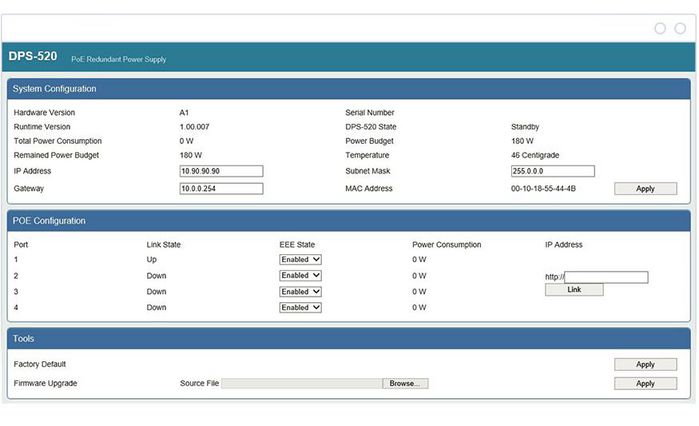The height and width of the screenshot is (426, 699).
Task: Open EEE State dropdown for port 2
Action: click(x=300, y=275)
